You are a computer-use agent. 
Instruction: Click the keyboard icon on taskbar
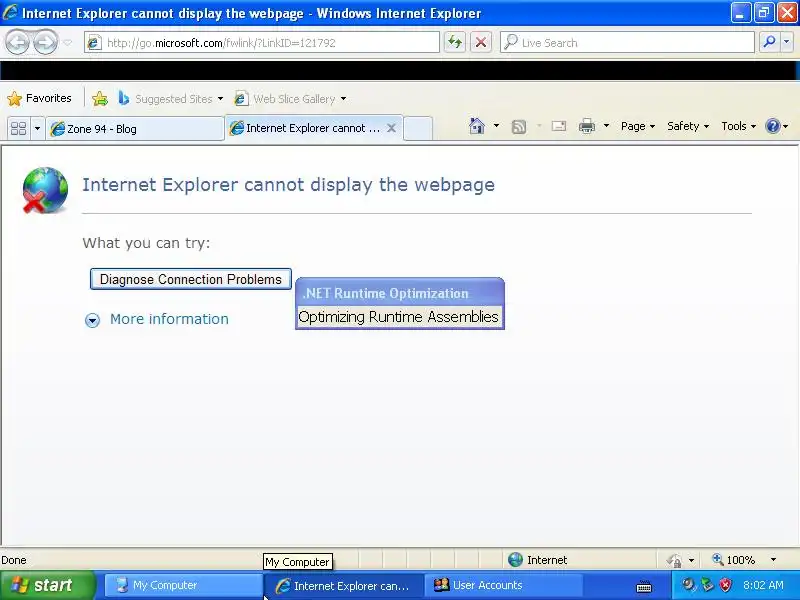[x=644, y=587]
